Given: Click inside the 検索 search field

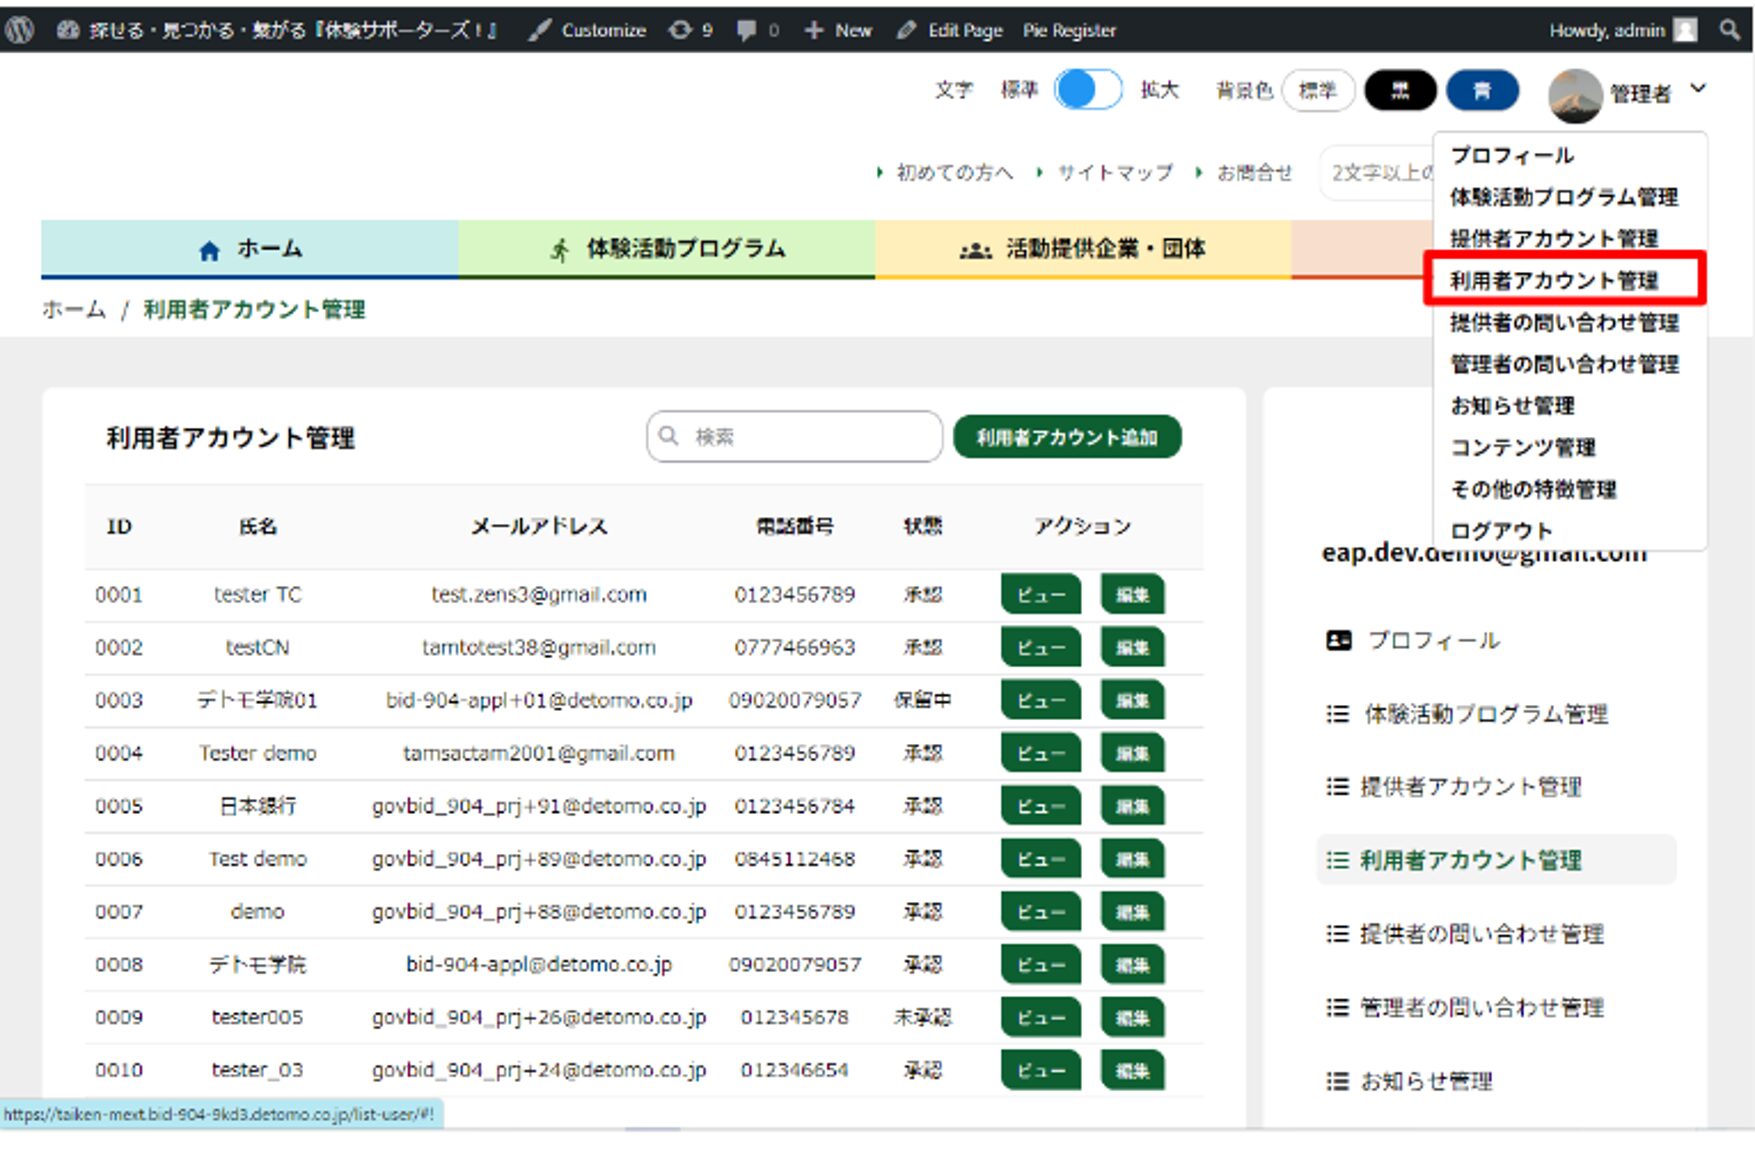Looking at the screenshot, I should [795, 436].
